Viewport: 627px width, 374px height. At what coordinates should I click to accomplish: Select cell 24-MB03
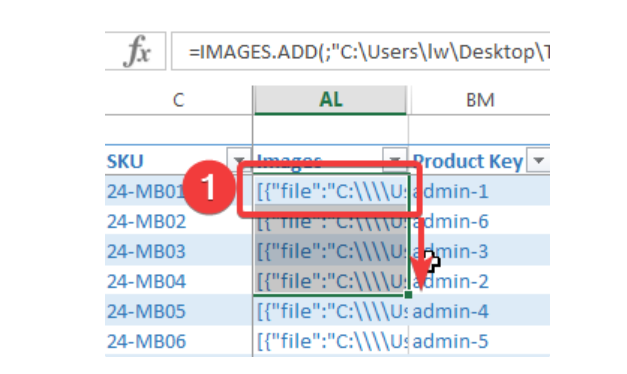pos(179,251)
